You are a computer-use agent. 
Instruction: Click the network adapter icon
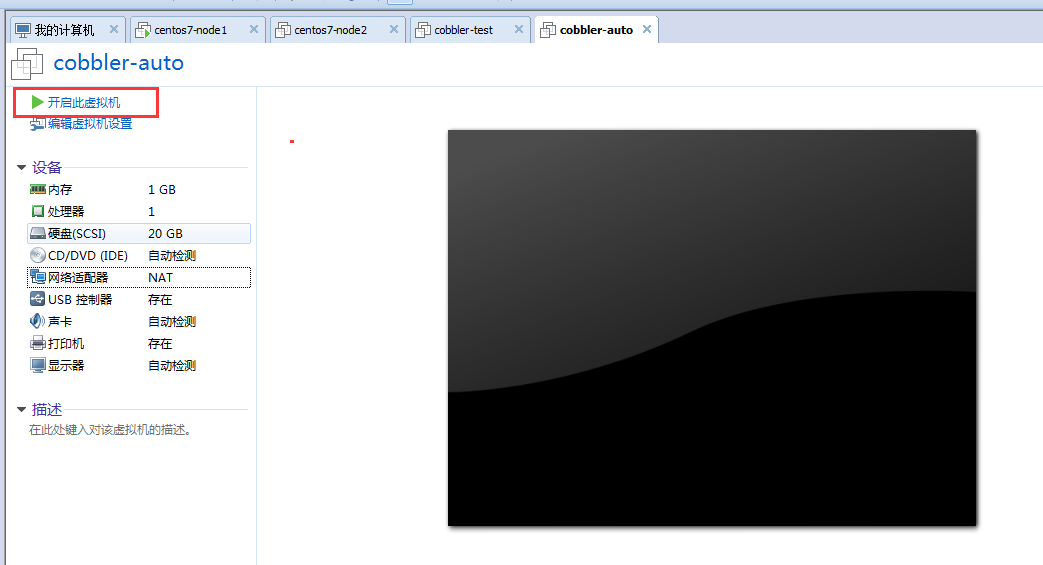pos(37,278)
